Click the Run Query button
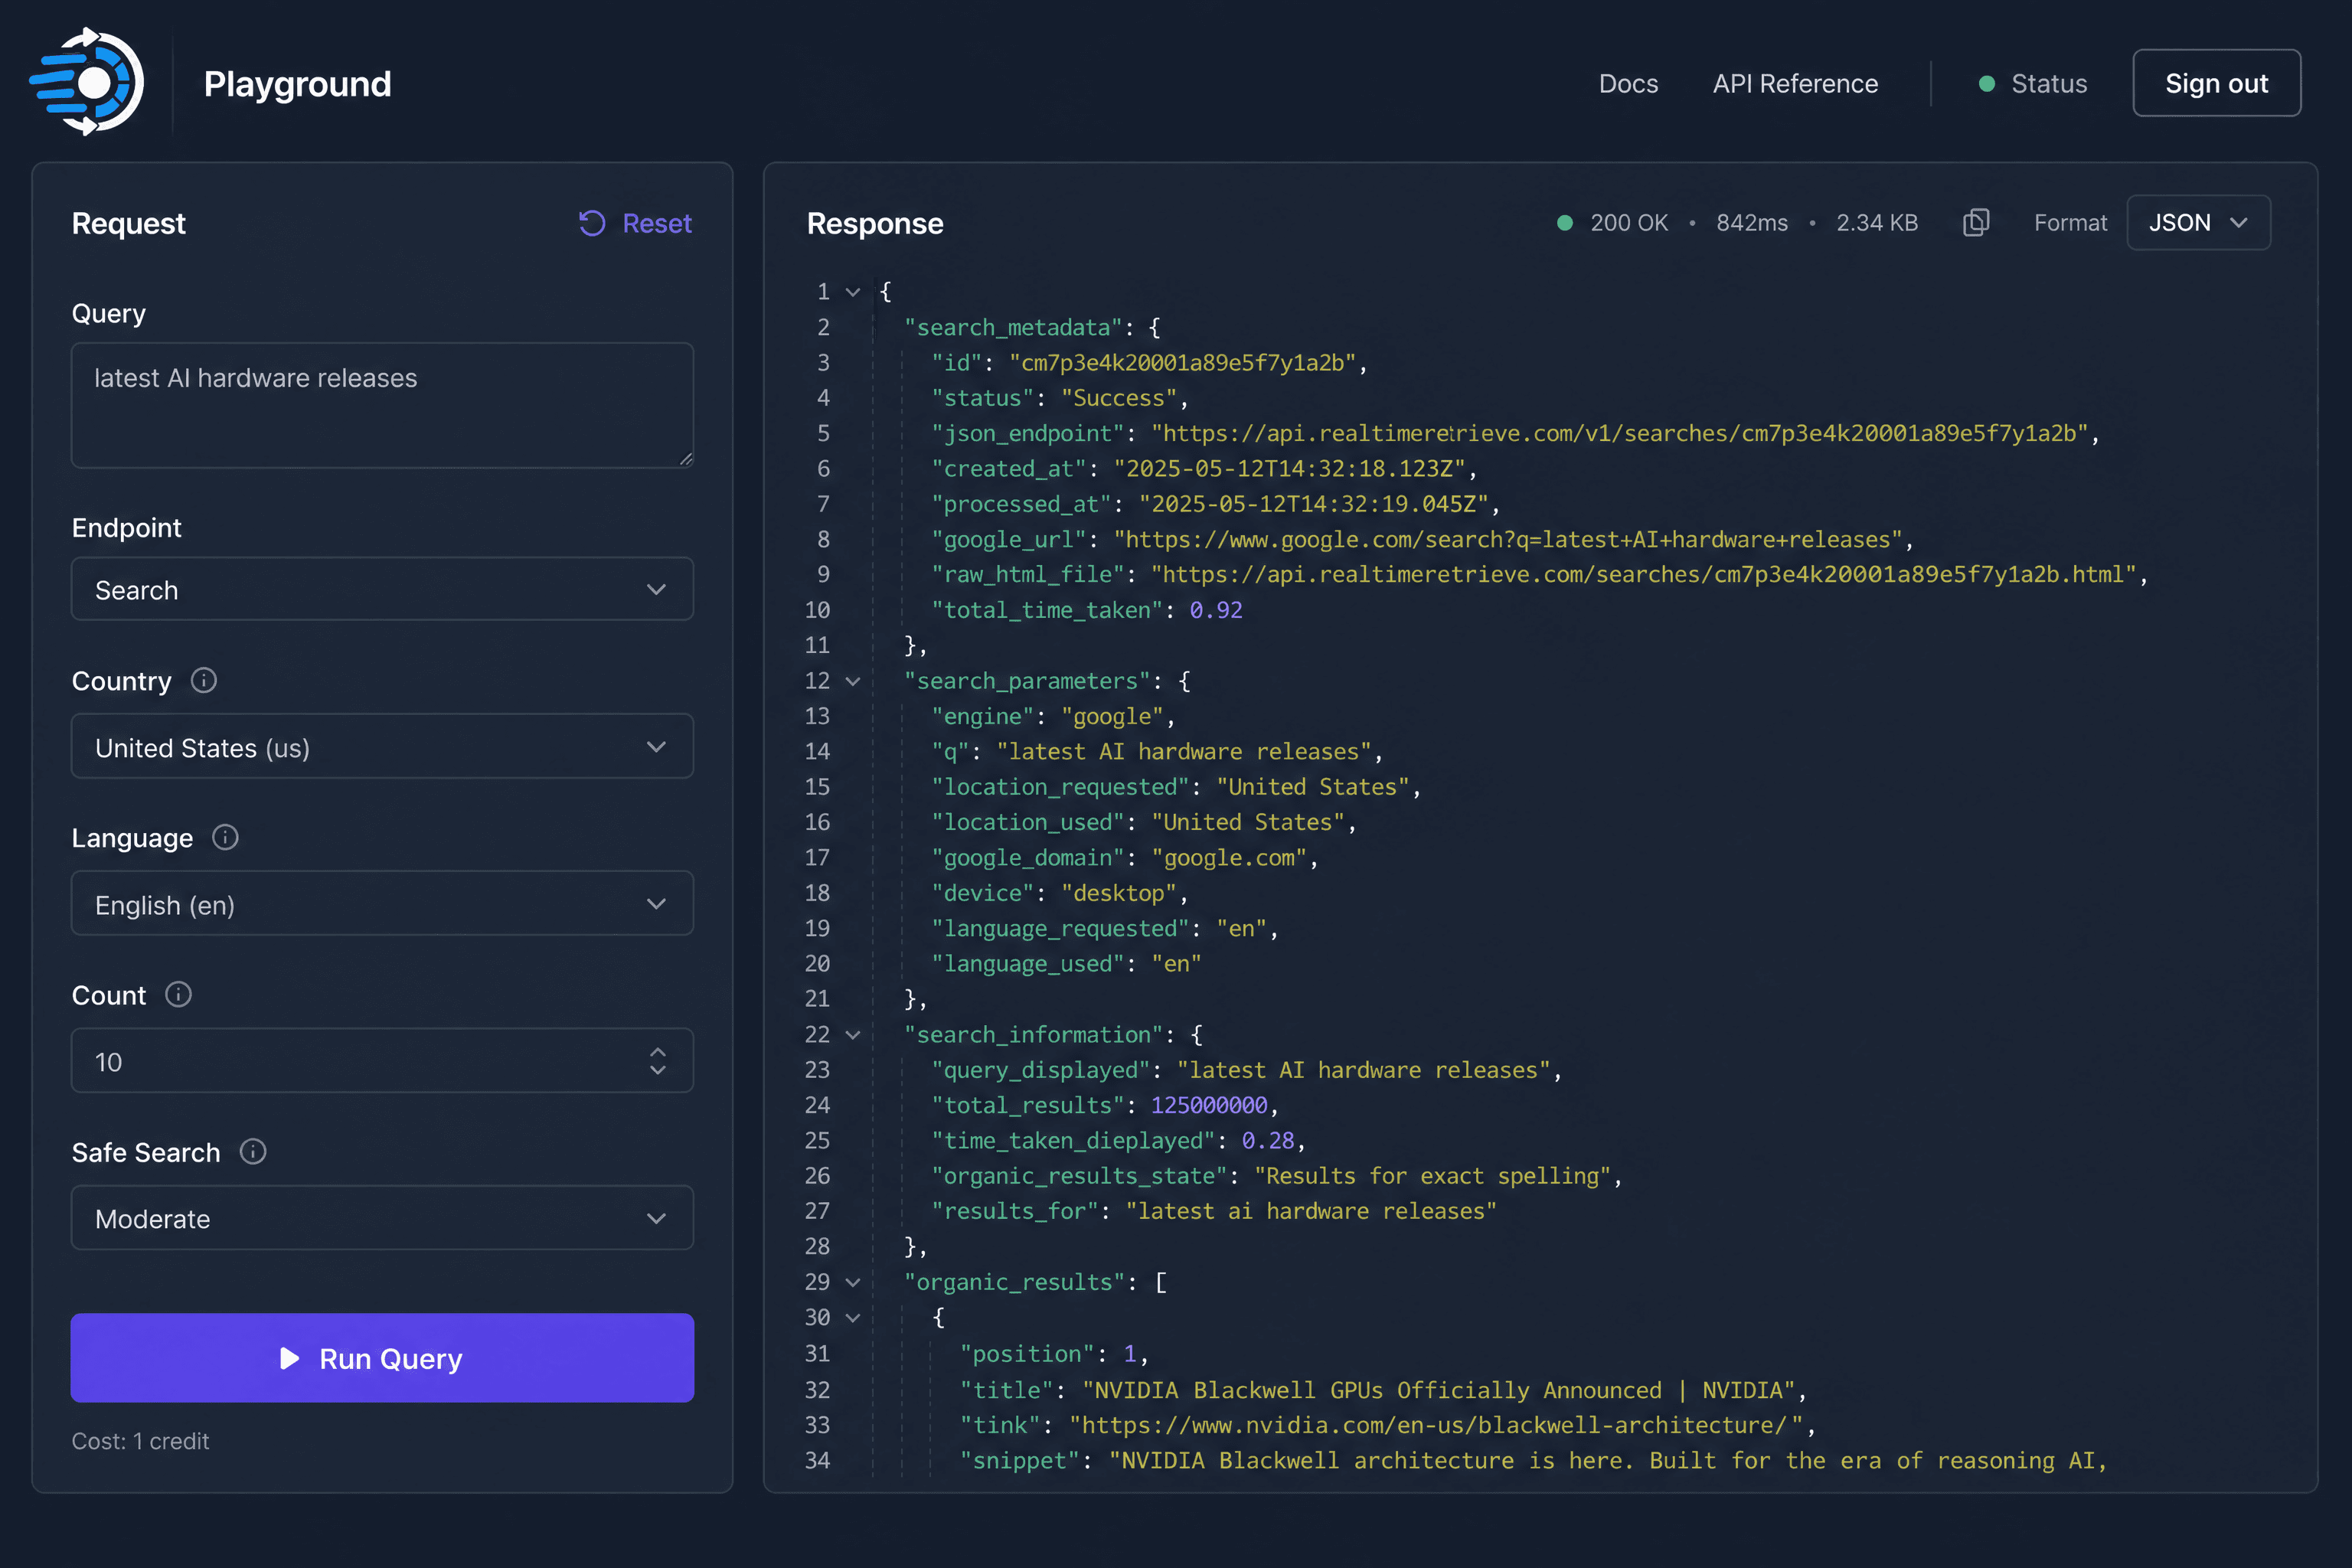Viewport: 2352px width, 1568px height. [382, 1358]
